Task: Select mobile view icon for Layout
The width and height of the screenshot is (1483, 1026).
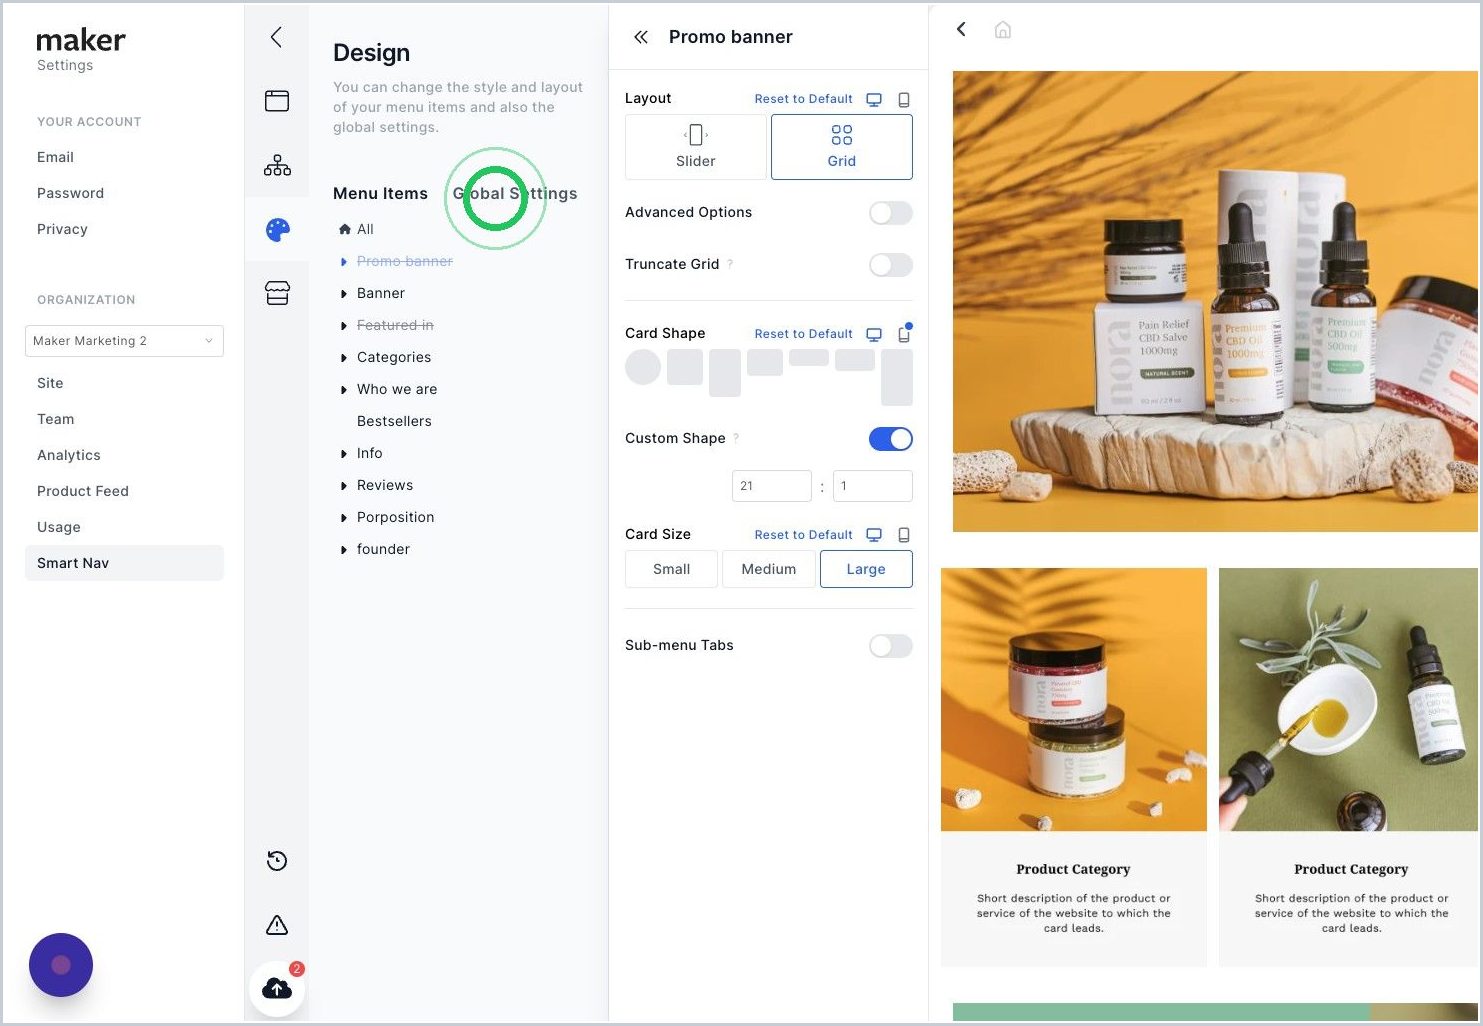Action: [x=904, y=100]
